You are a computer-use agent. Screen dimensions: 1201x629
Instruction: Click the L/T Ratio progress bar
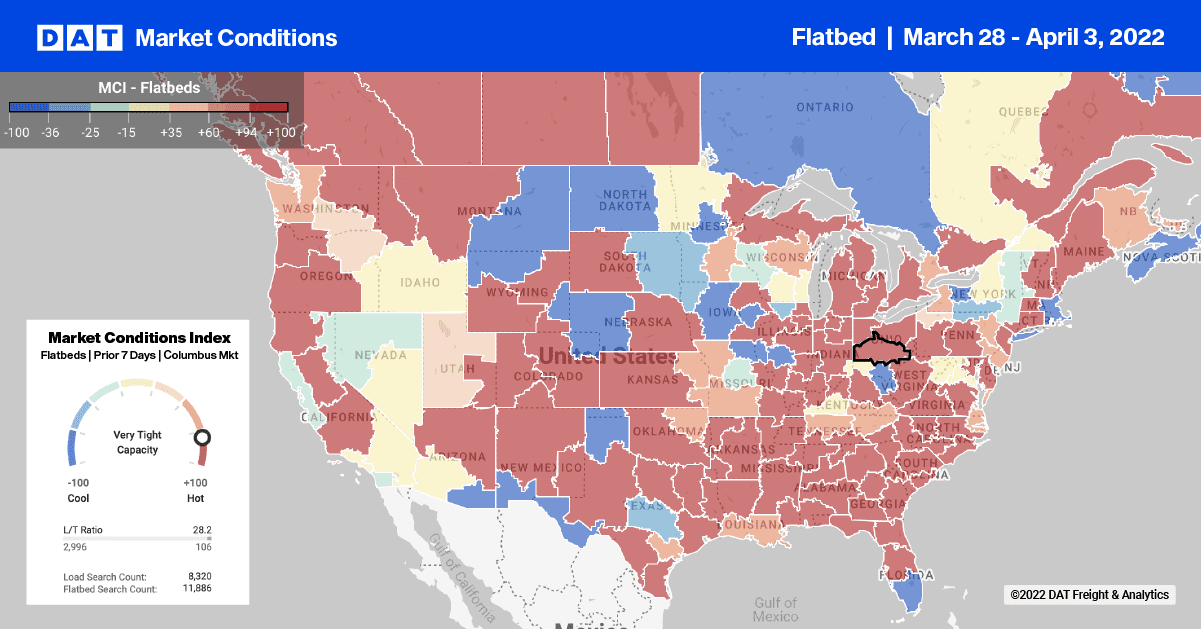coord(136,537)
